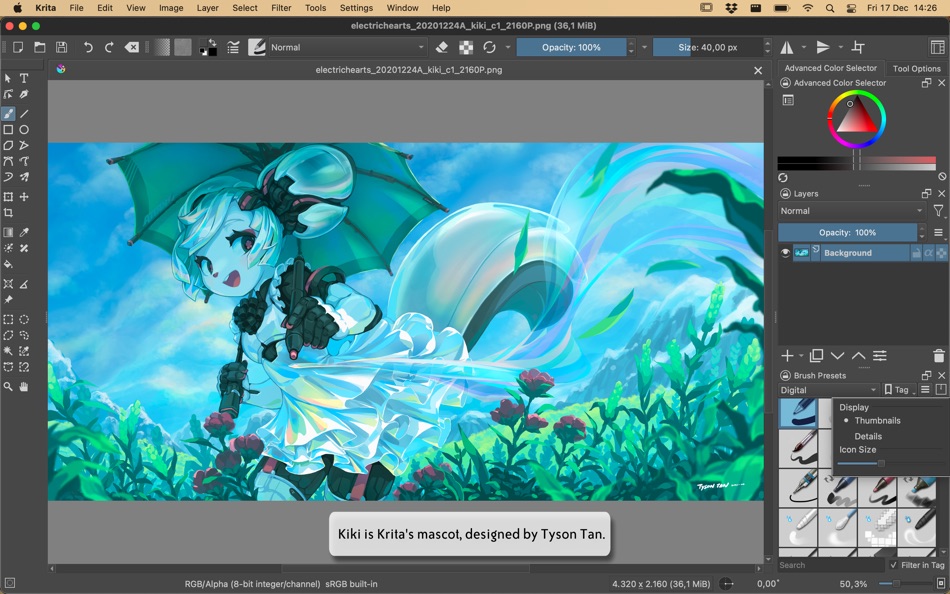Pick the Ellipse shape tool
The height and width of the screenshot is (594, 950).
[24, 130]
